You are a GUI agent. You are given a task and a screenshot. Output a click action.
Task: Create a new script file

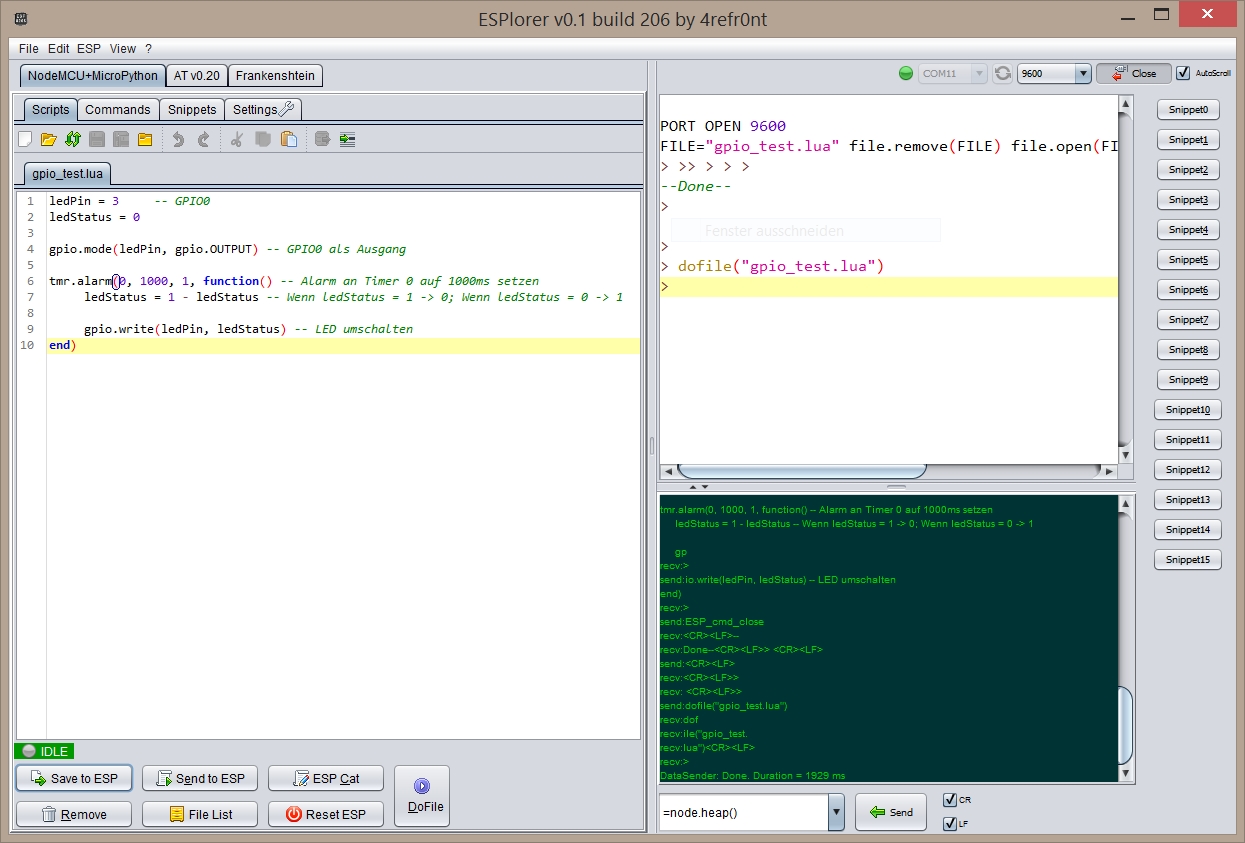click(x=25, y=139)
